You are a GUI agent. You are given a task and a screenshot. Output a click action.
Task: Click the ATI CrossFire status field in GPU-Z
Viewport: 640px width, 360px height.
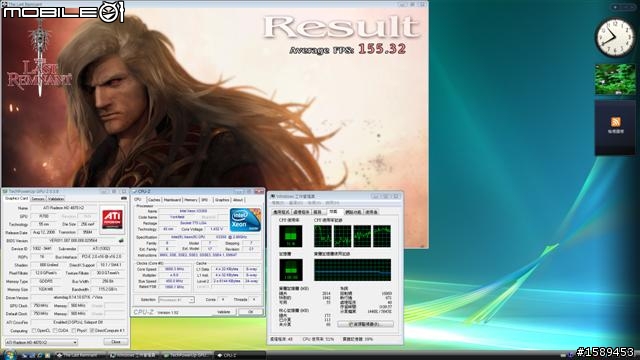78,322
